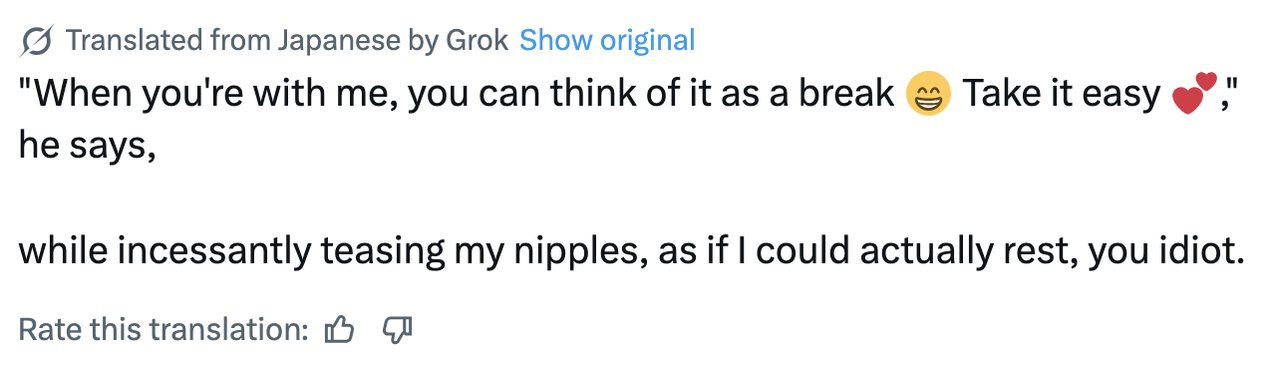
Task: Show original Japanese post text
Action: pyautogui.click(x=607, y=41)
